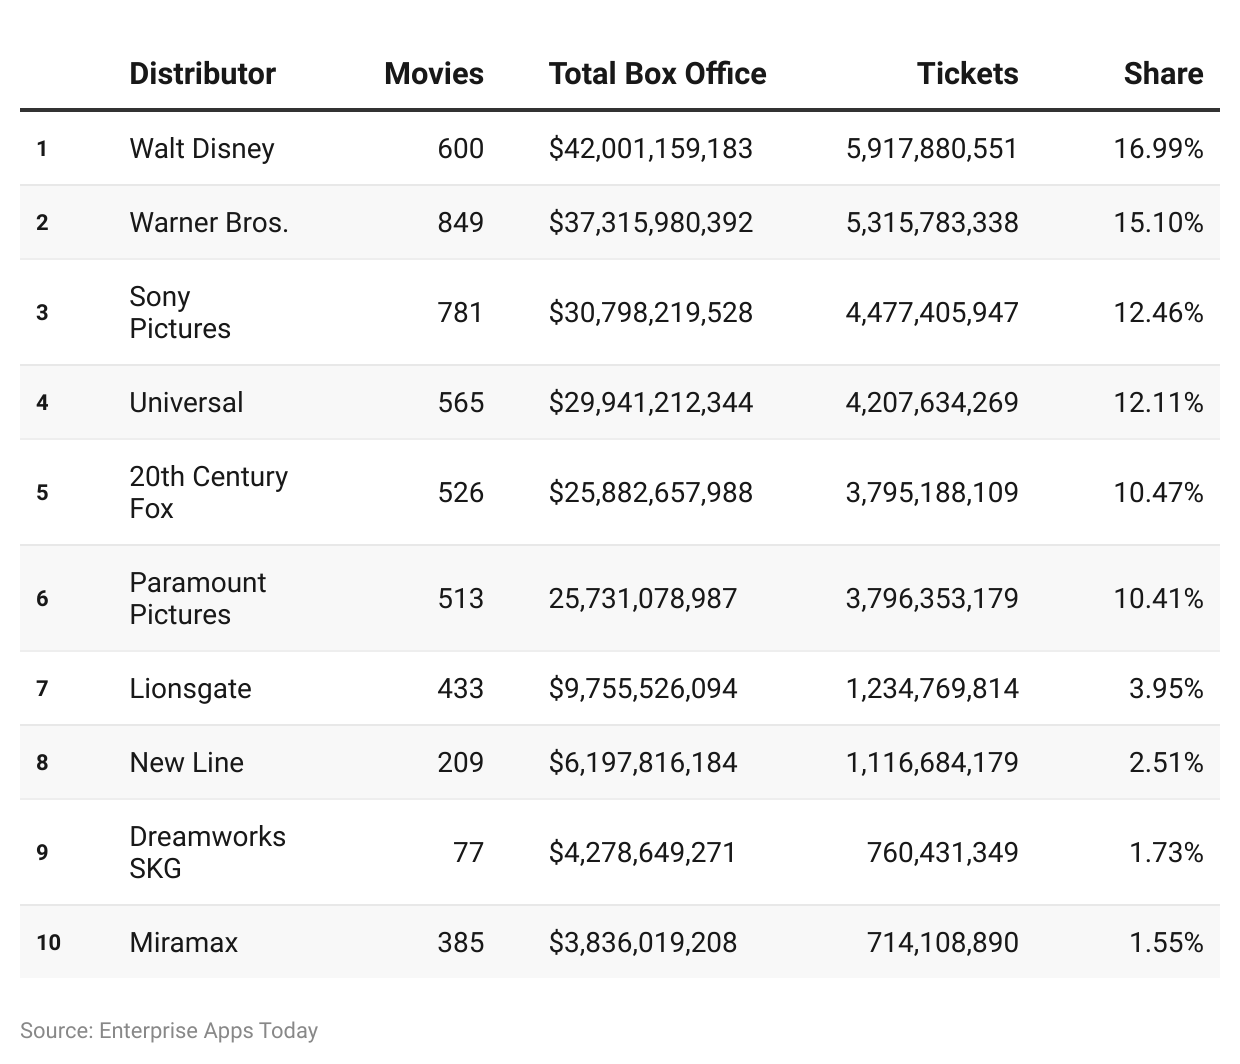Click Warner Bros. ticket count 5,315,783,338
This screenshot has width=1240, height=1064.
tap(932, 222)
